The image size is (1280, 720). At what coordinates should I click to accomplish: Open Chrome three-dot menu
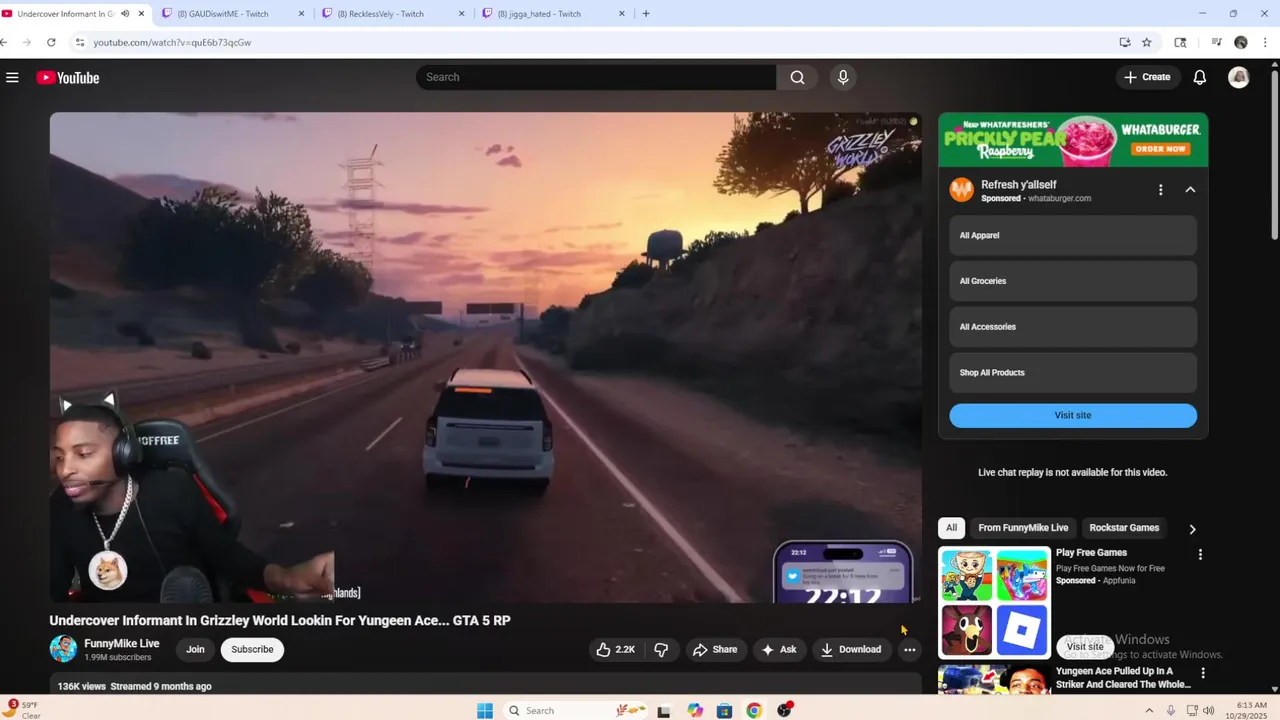[1265, 42]
